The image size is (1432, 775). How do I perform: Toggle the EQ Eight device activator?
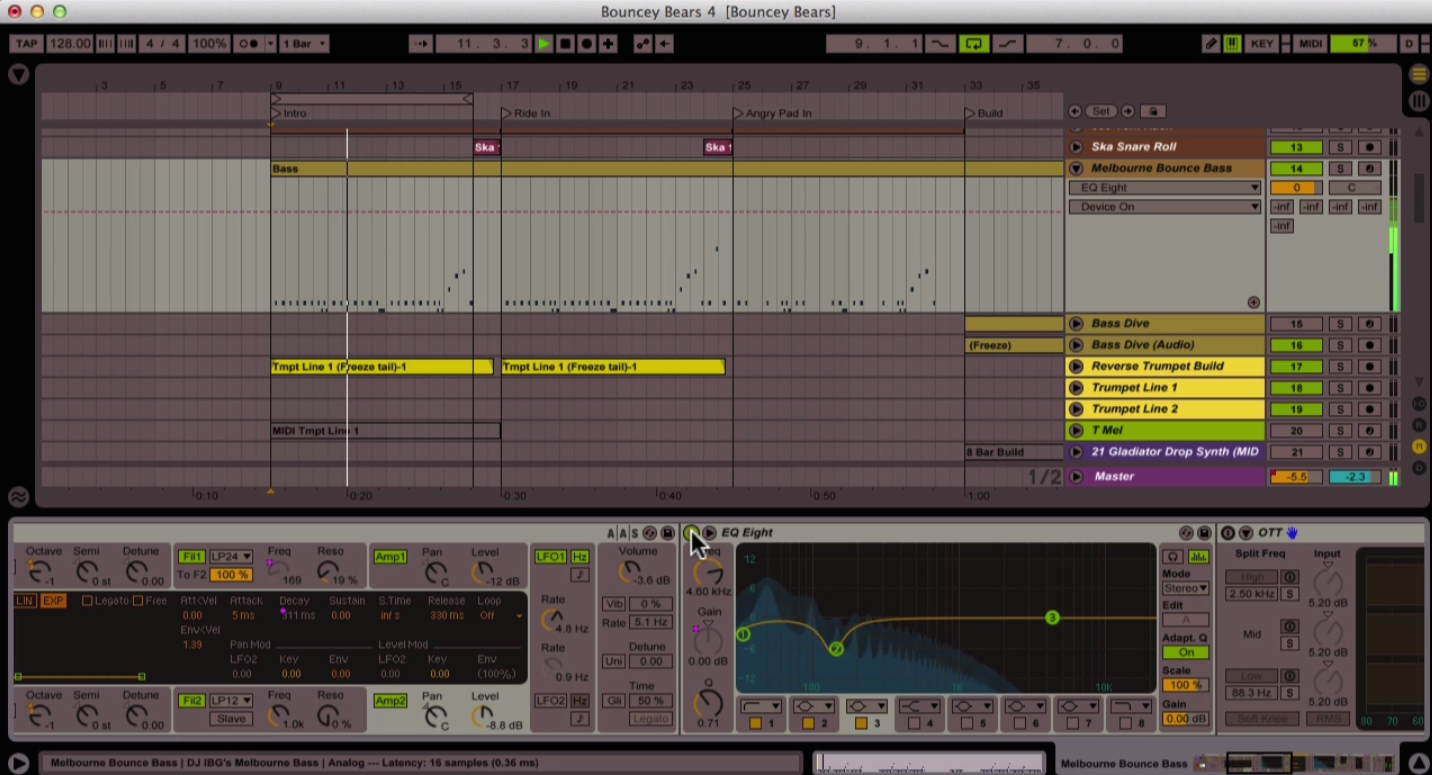coord(691,533)
